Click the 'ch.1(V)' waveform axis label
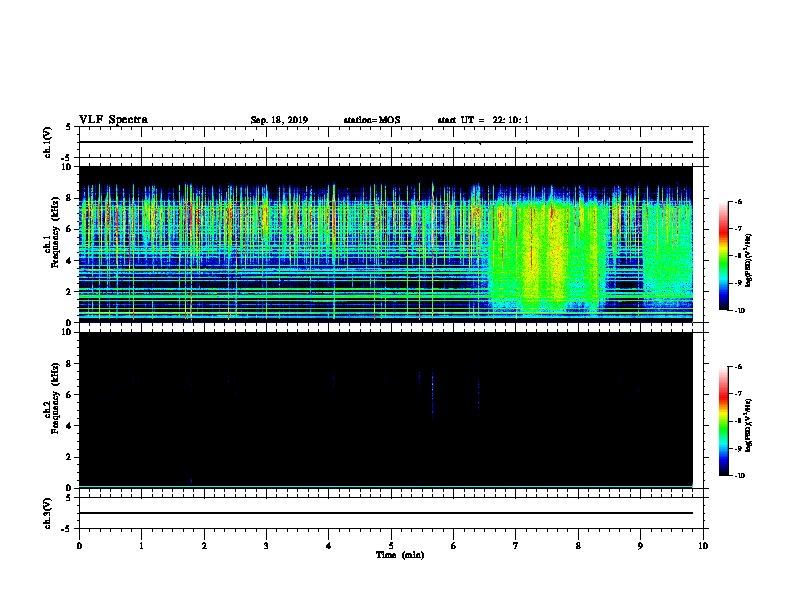The width and height of the screenshot is (792, 612). [x=47, y=142]
